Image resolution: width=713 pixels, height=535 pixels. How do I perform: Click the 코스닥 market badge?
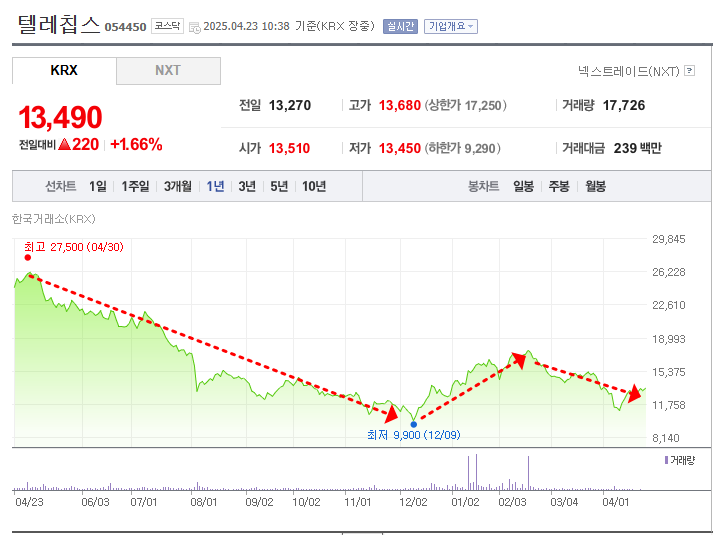[x=167, y=26]
